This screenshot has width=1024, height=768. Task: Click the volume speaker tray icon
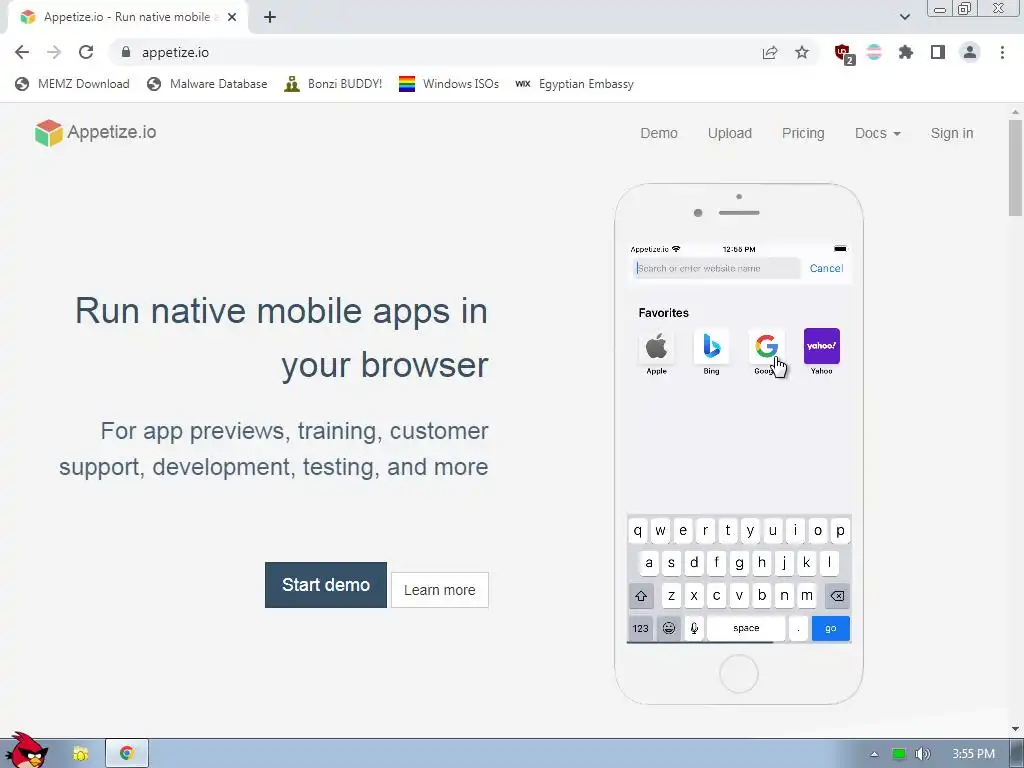pyautogui.click(x=922, y=754)
